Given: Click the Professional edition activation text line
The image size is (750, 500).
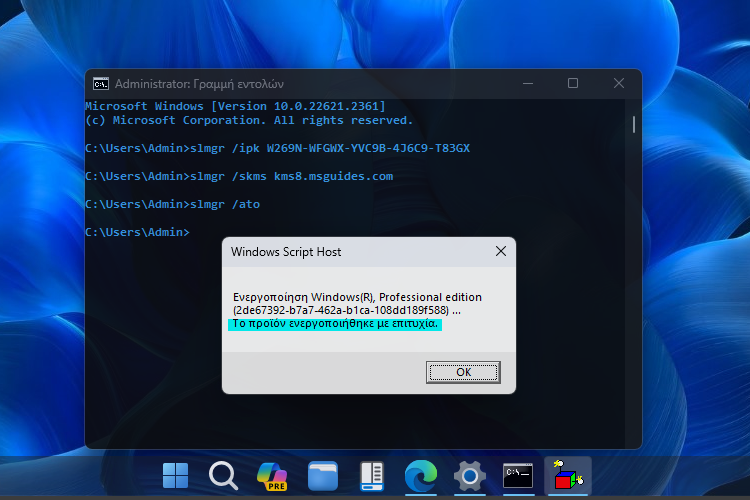Looking at the screenshot, I should click(357, 297).
